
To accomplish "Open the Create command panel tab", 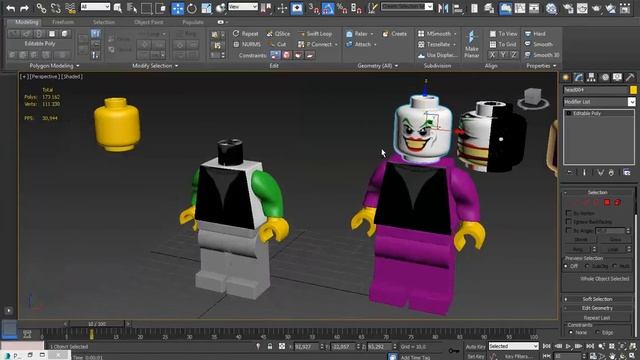I will [566, 77].
